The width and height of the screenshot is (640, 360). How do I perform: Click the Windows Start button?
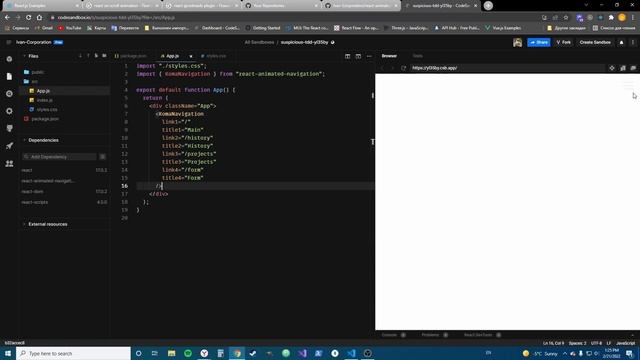pyautogui.click(x=8, y=353)
